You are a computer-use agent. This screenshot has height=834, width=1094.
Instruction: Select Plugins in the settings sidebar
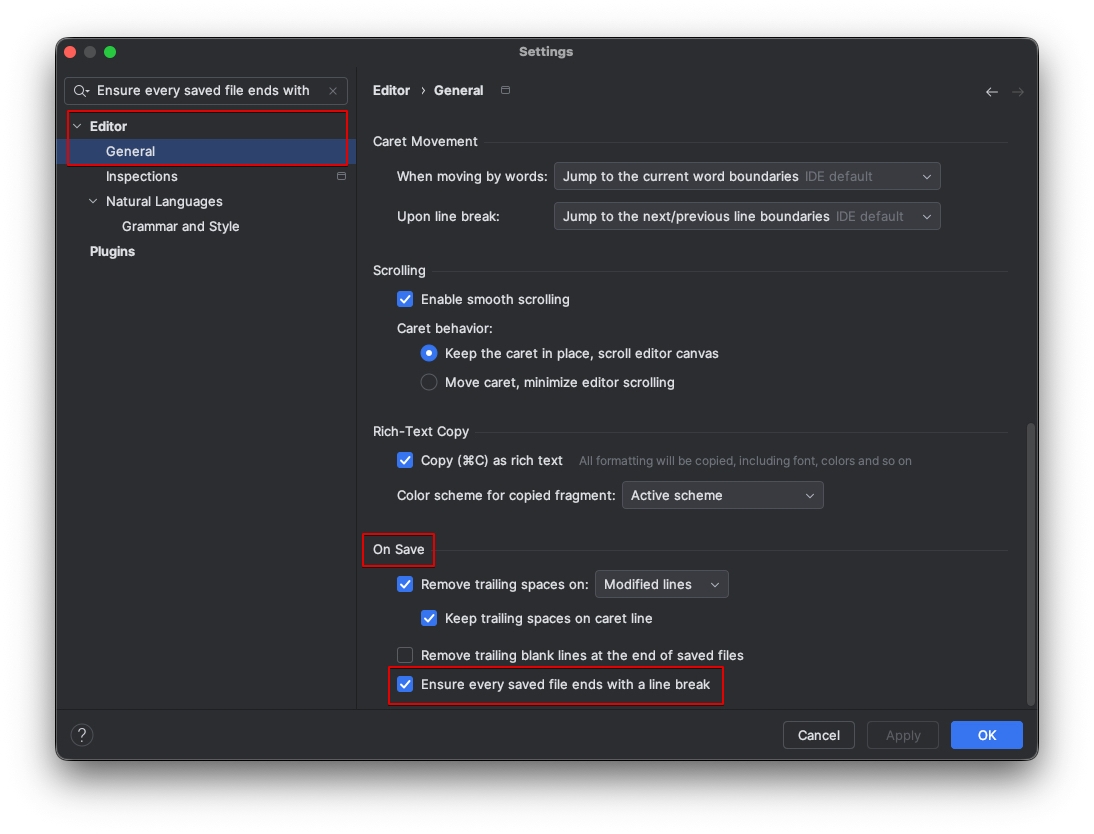click(x=112, y=252)
